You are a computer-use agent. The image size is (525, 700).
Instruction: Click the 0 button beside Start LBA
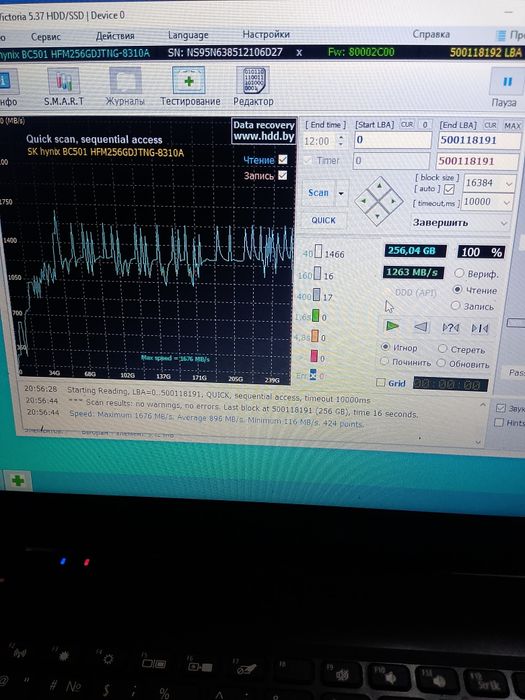coord(425,125)
